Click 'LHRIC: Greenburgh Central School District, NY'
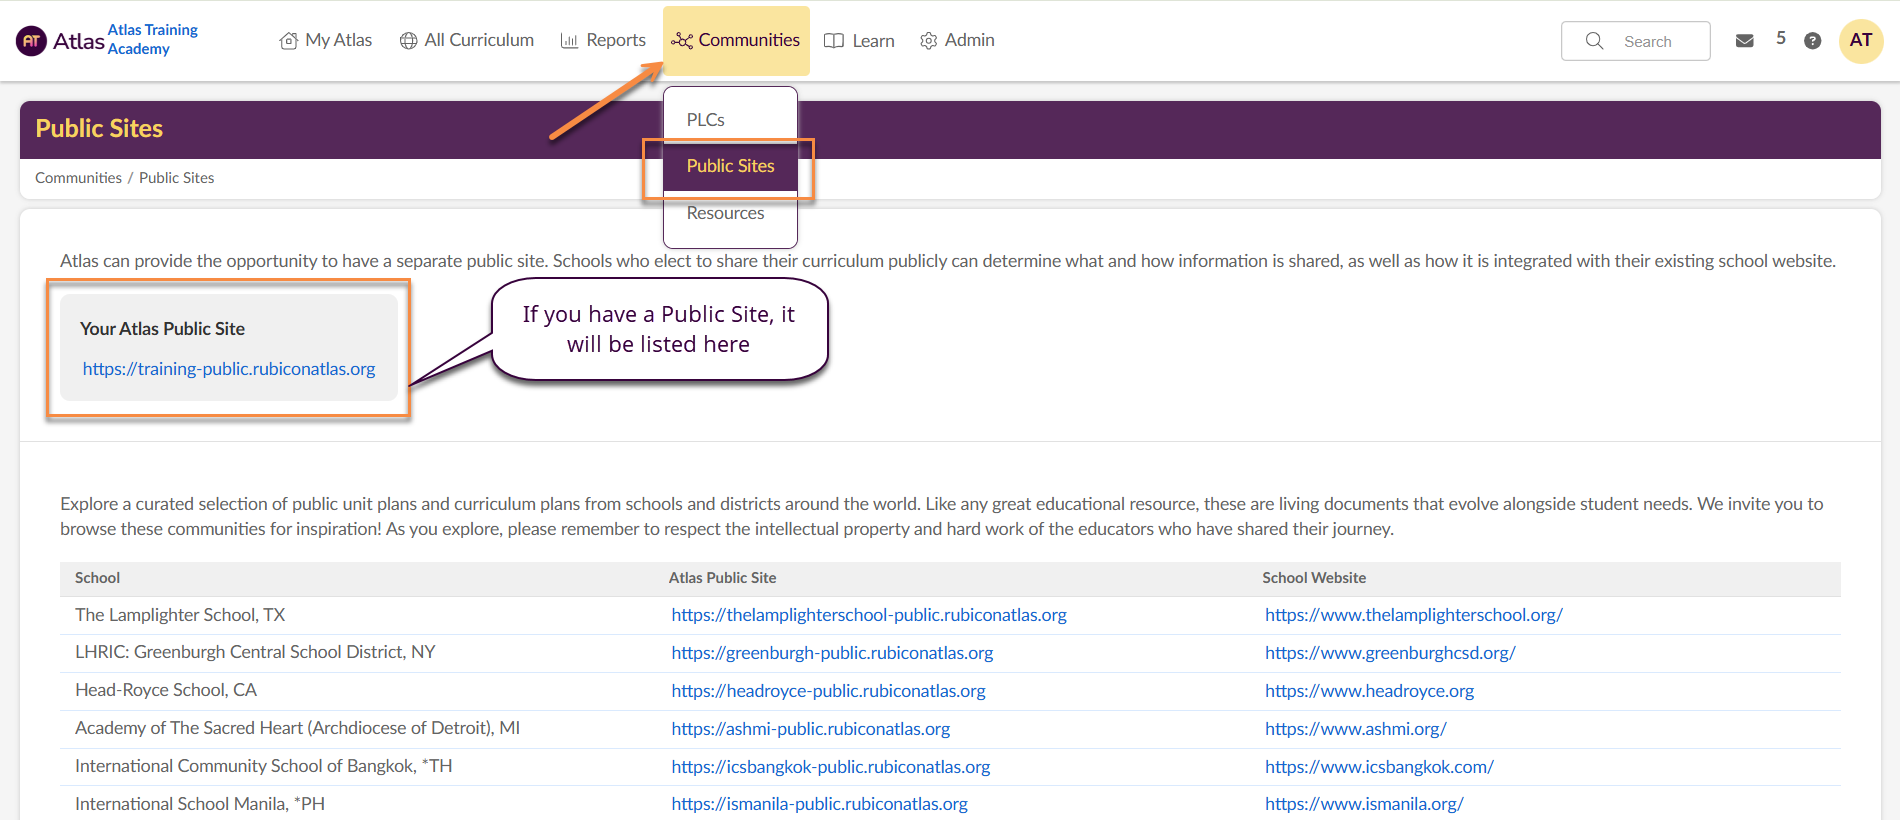 point(255,652)
